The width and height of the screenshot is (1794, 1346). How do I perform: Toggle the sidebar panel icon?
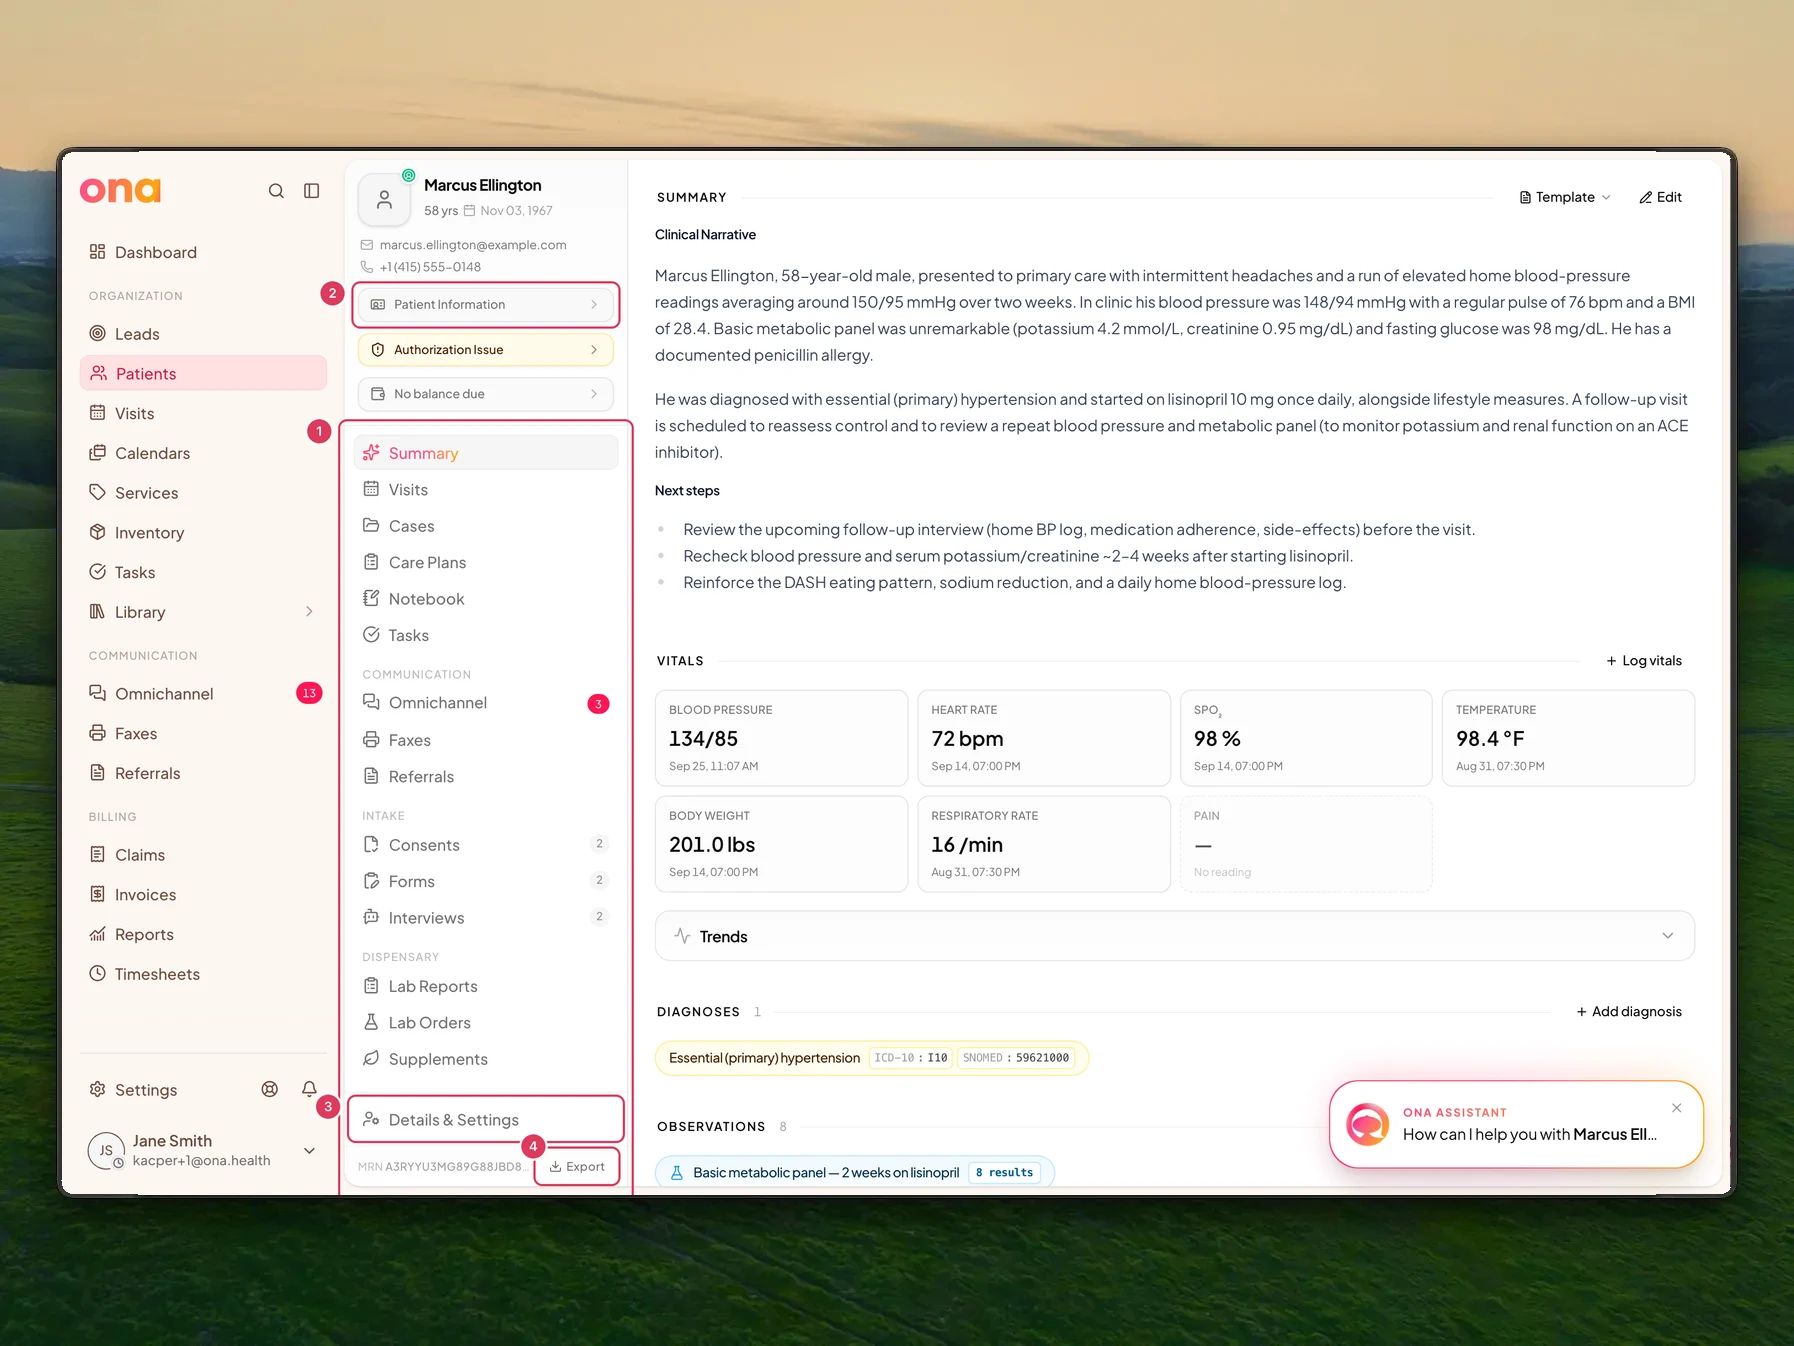tap(312, 191)
